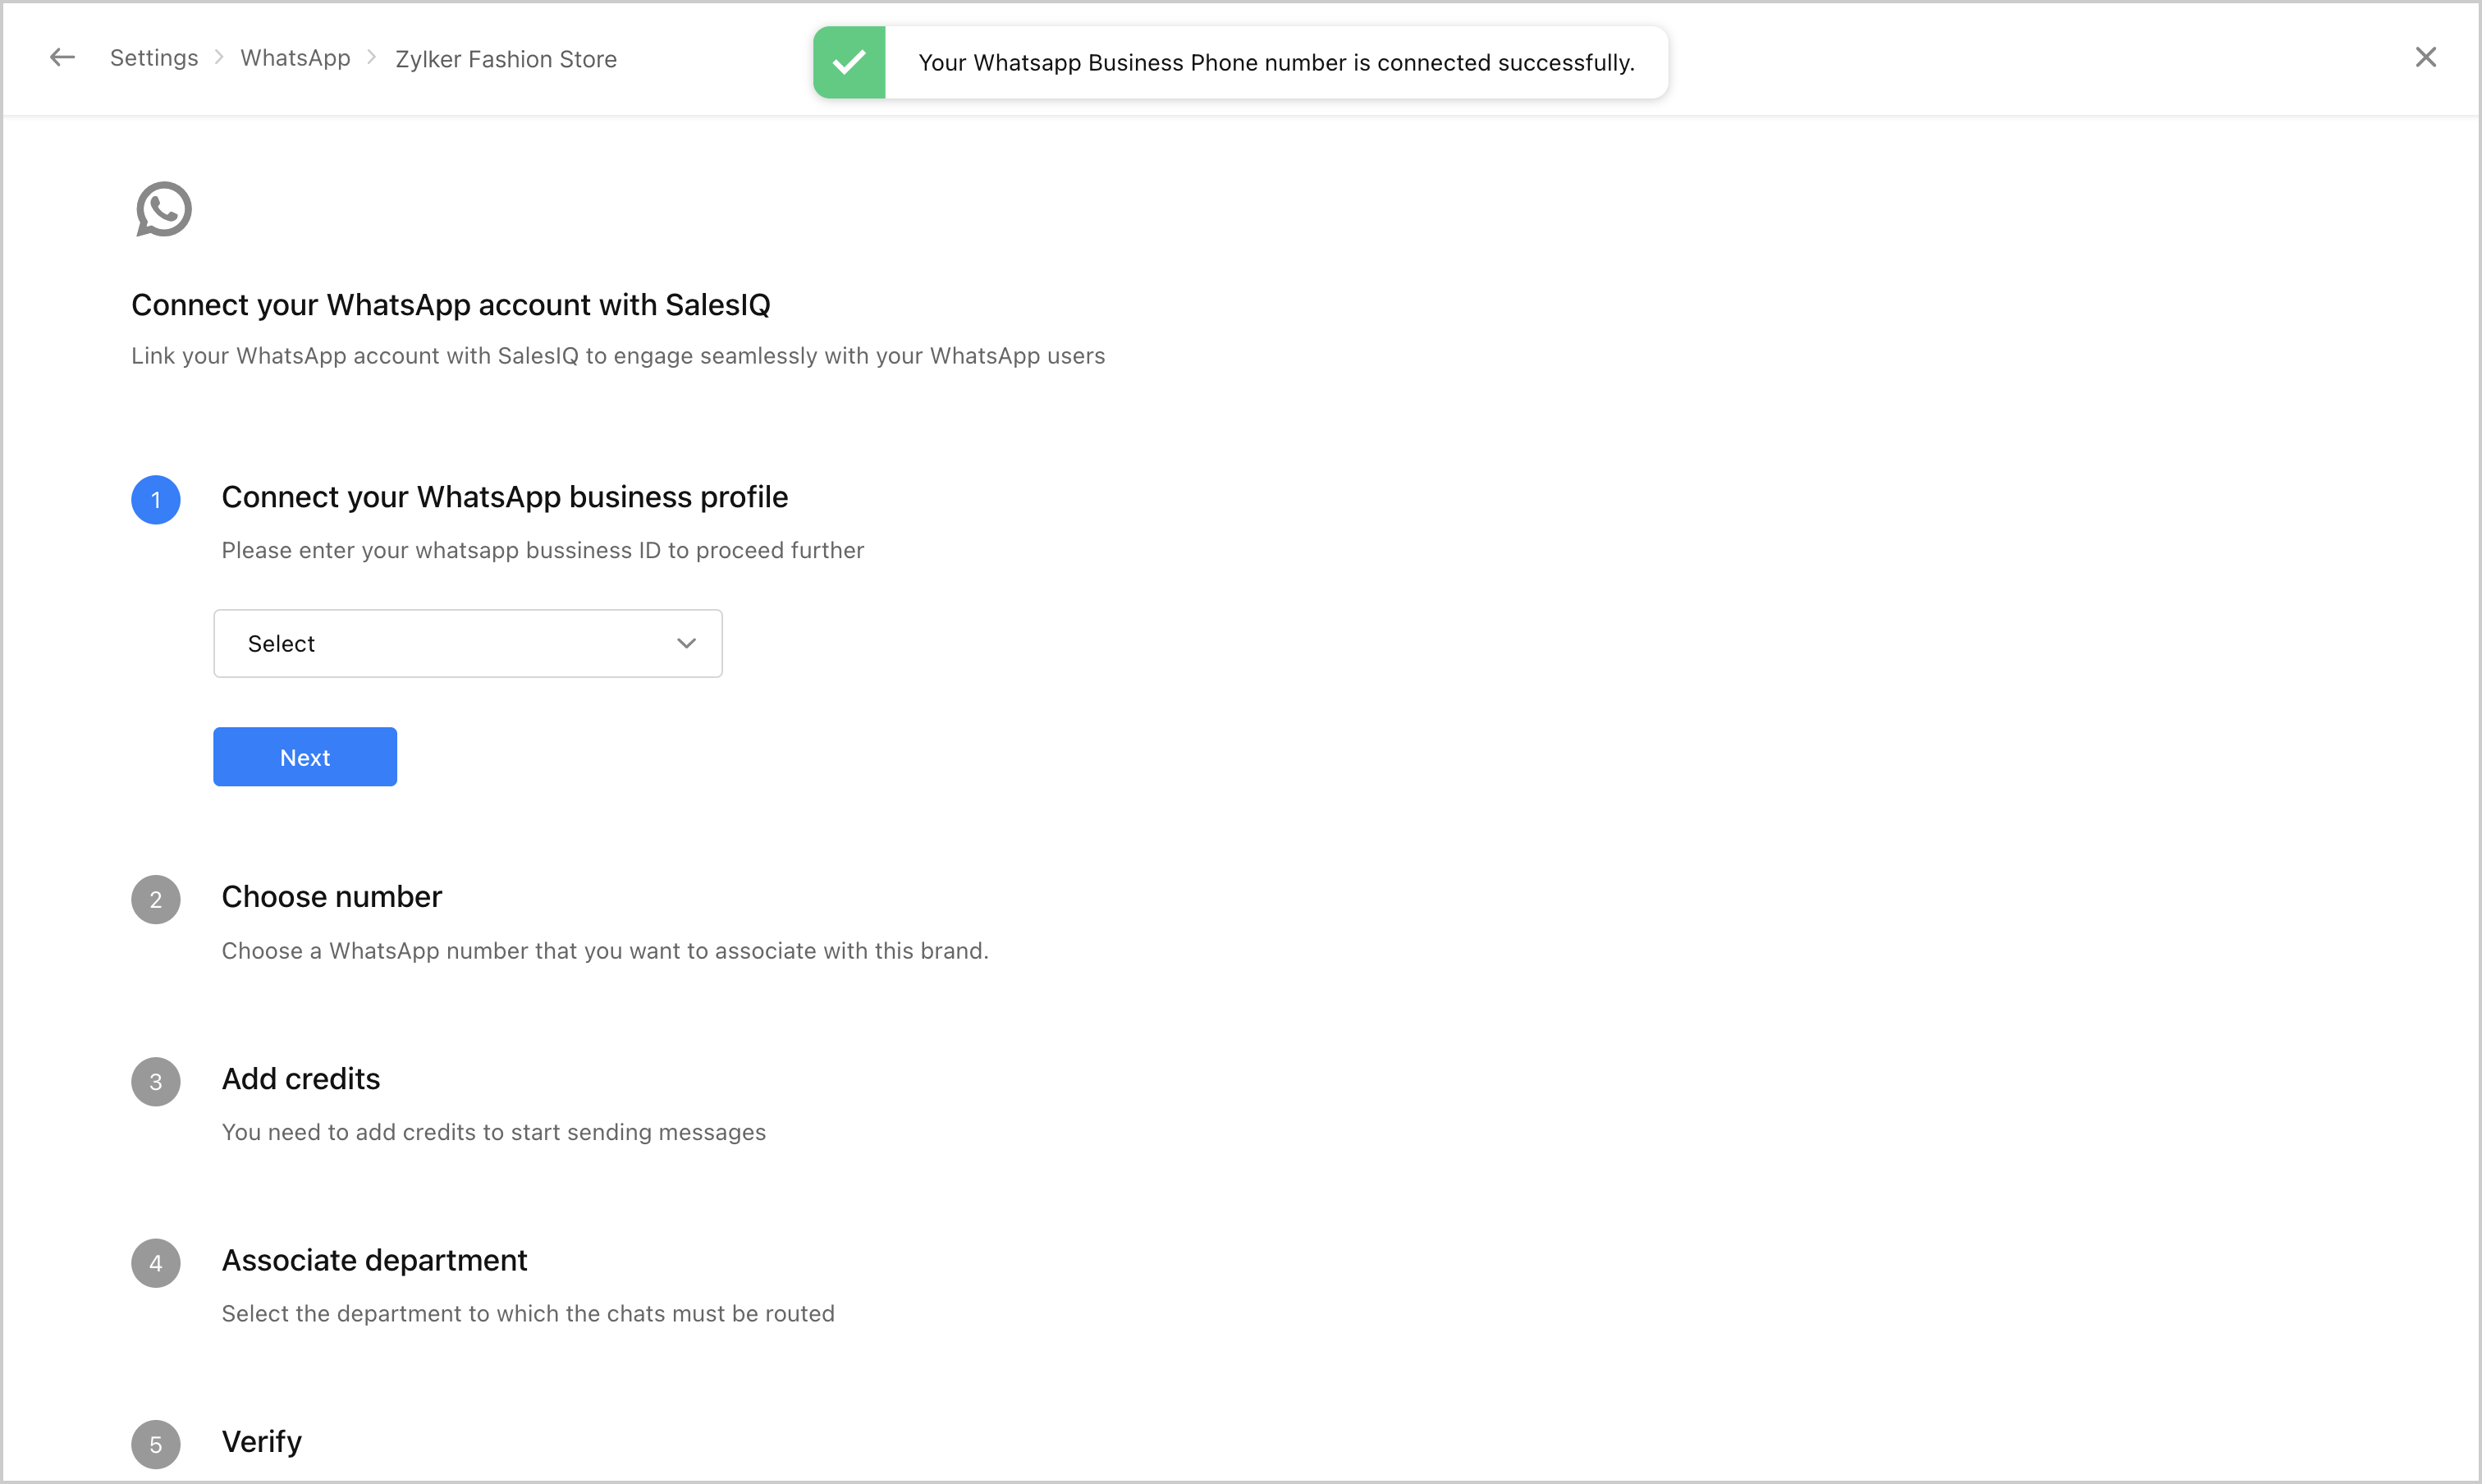The width and height of the screenshot is (2482, 1484).
Task: Click the back arrow icon
Action: point(62,58)
